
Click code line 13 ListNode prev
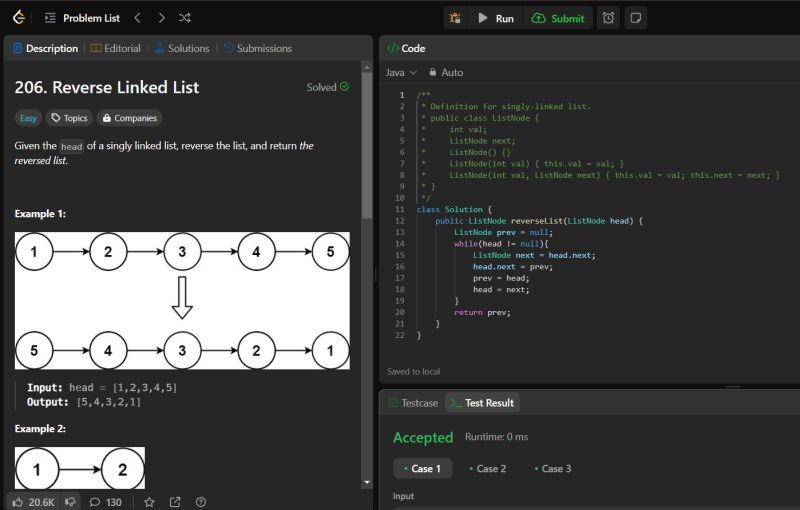click(x=503, y=232)
